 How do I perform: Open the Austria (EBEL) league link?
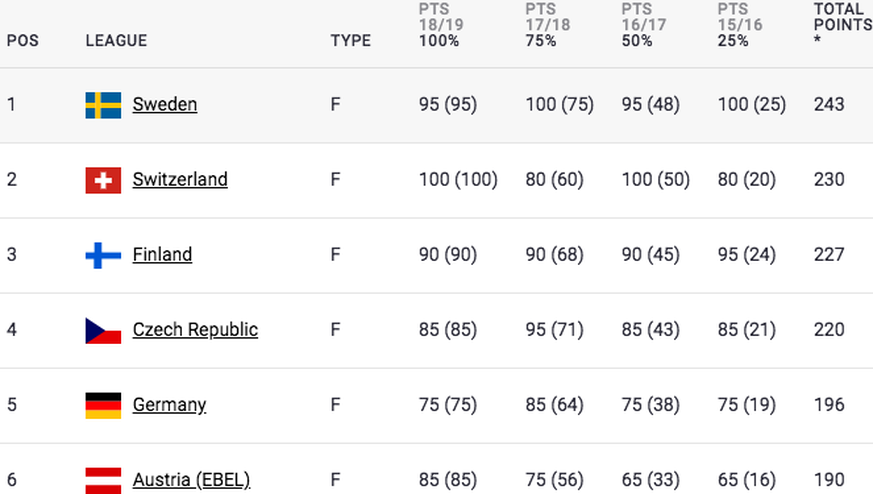click(x=191, y=480)
